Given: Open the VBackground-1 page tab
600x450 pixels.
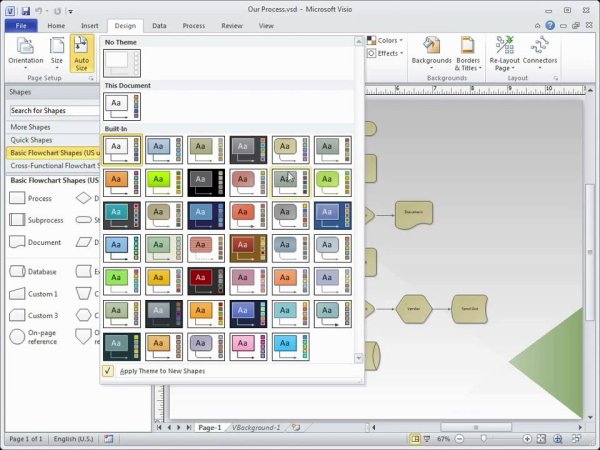Looking at the screenshot, I should pos(256,428).
